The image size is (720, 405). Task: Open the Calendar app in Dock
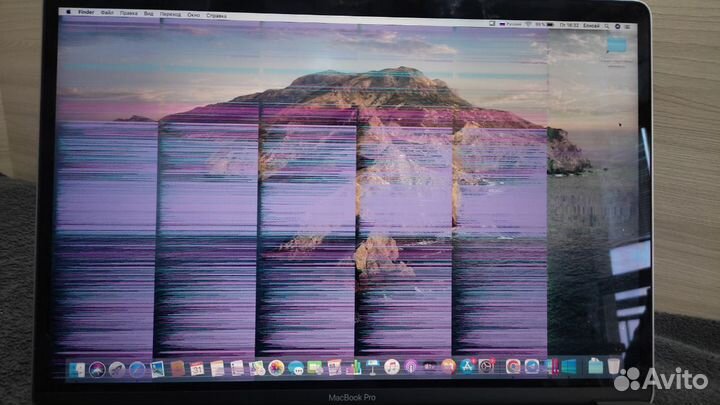tap(197, 369)
